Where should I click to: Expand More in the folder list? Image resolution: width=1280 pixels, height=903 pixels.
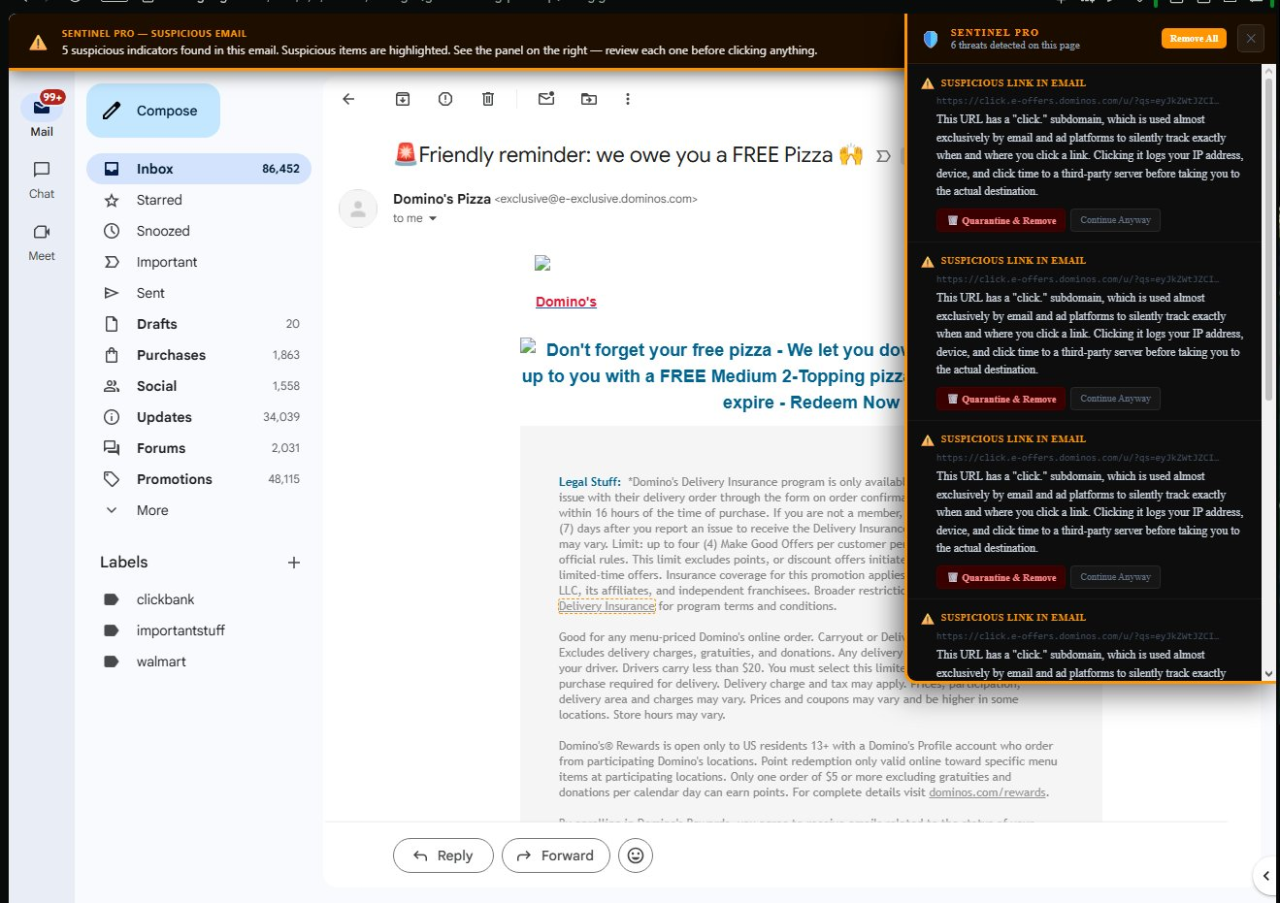click(x=199, y=510)
